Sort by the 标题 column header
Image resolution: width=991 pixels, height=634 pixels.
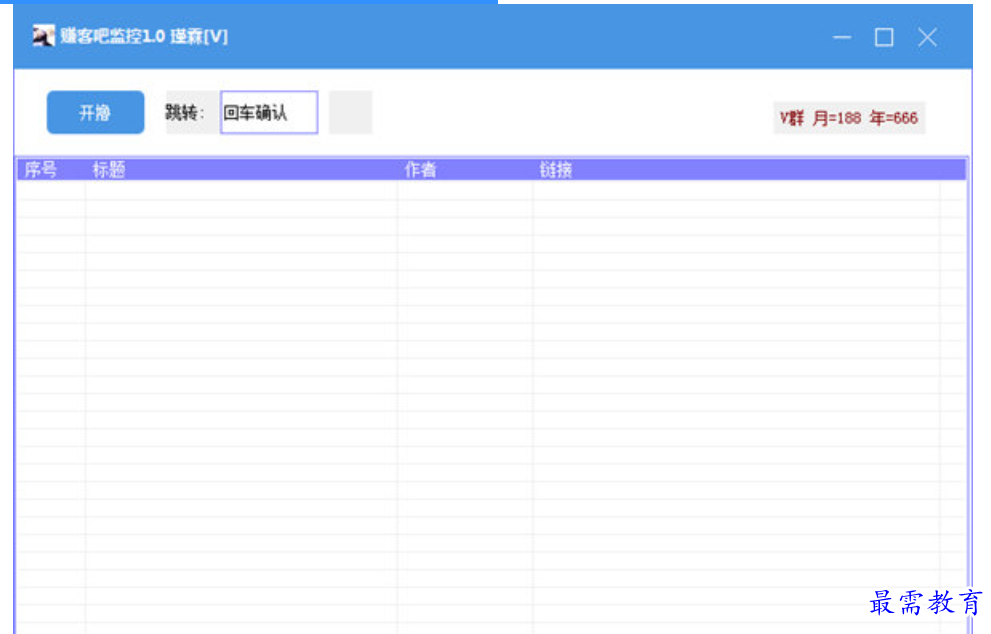(x=241, y=169)
